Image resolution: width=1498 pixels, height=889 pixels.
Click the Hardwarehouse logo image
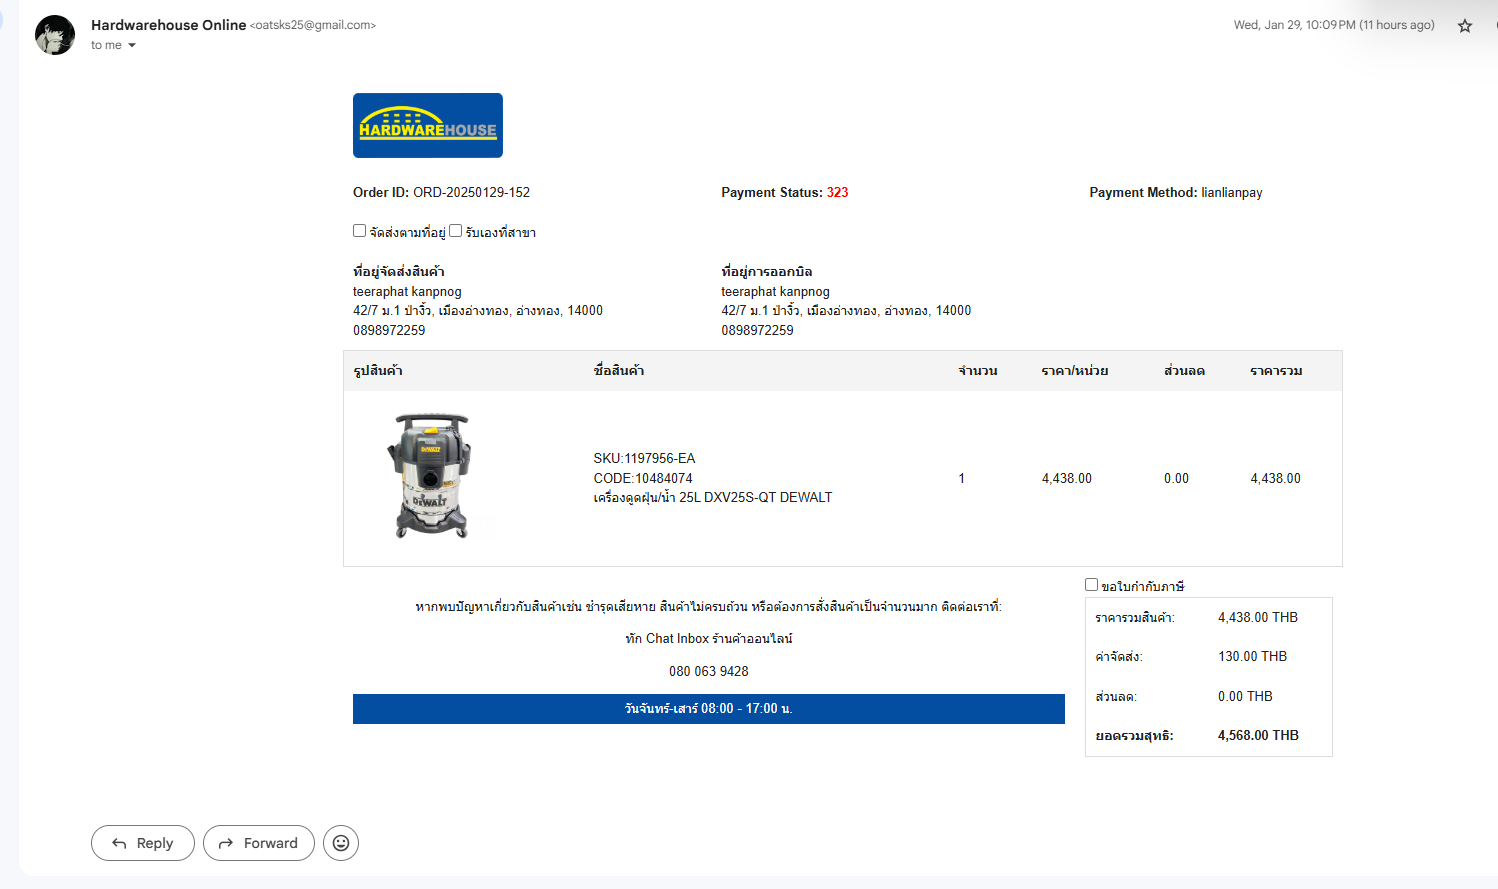tap(428, 125)
